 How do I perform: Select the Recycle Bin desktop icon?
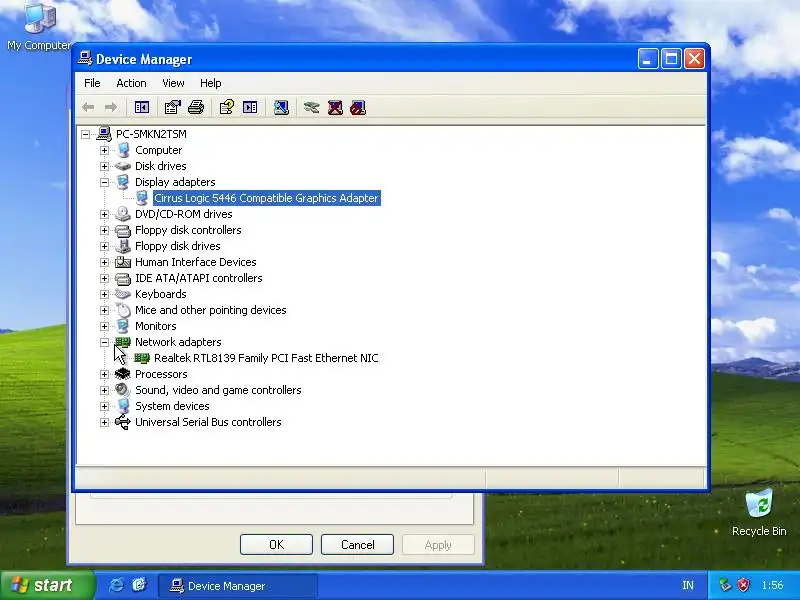(x=759, y=512)
